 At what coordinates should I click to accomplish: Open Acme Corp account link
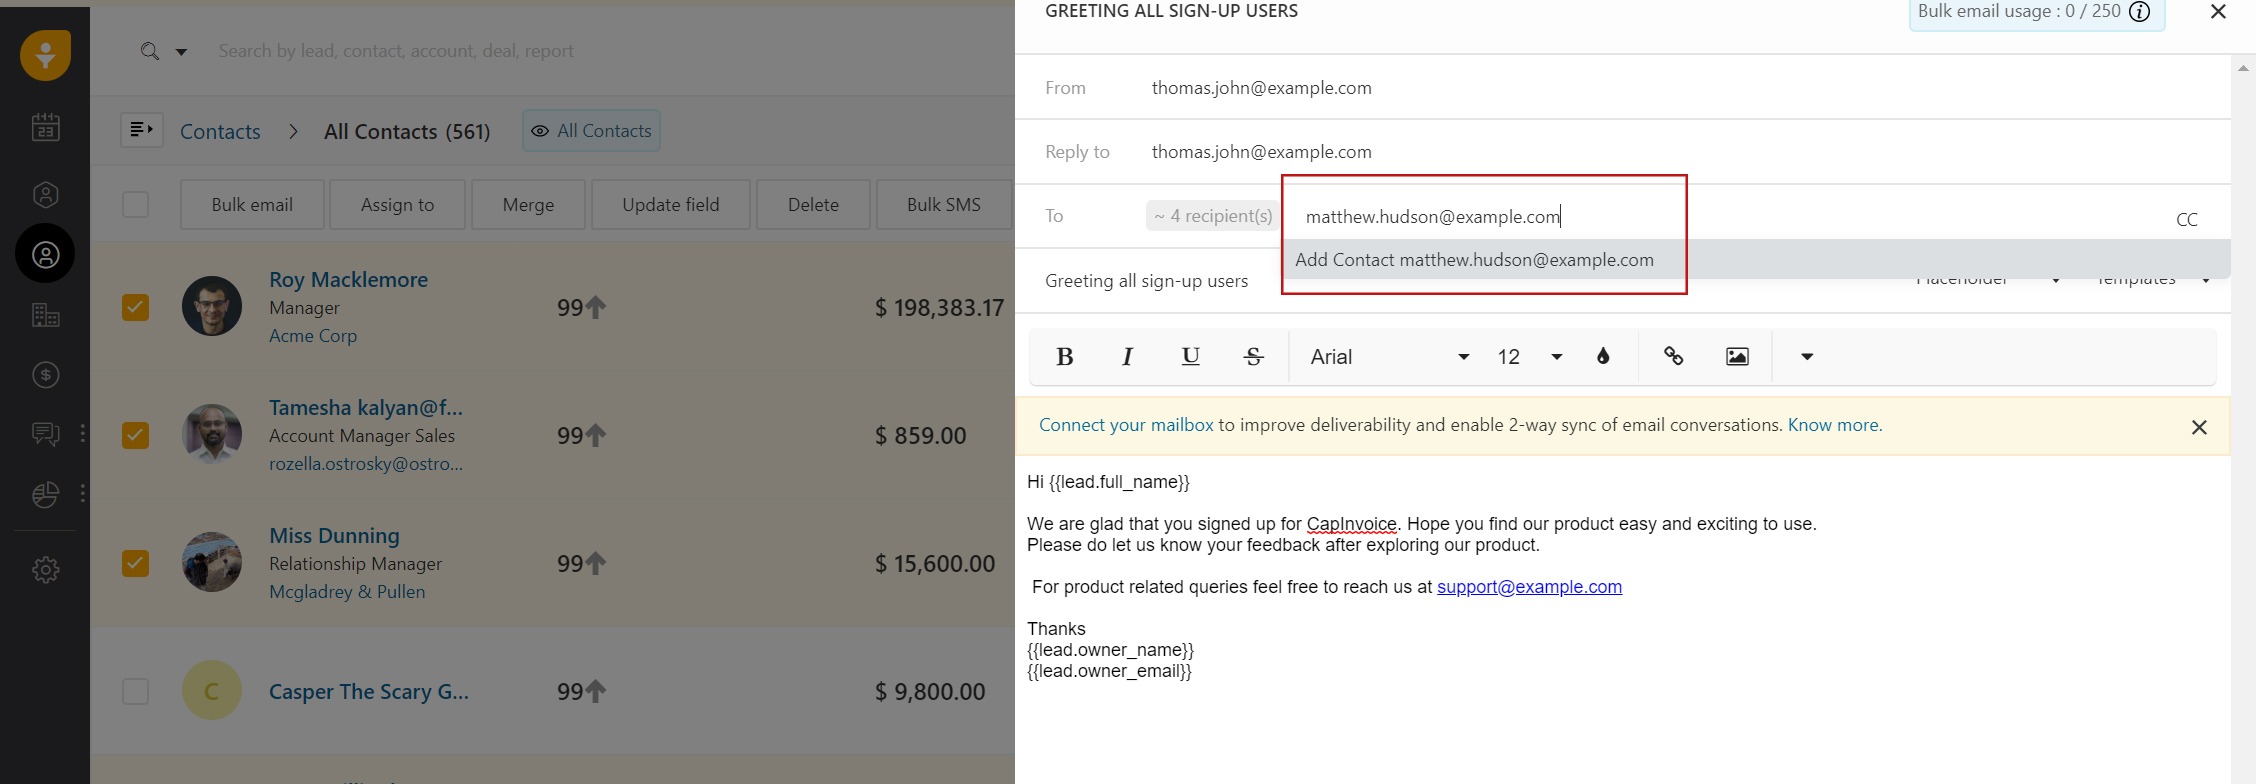pyautogui.click(x=313, y=336)
